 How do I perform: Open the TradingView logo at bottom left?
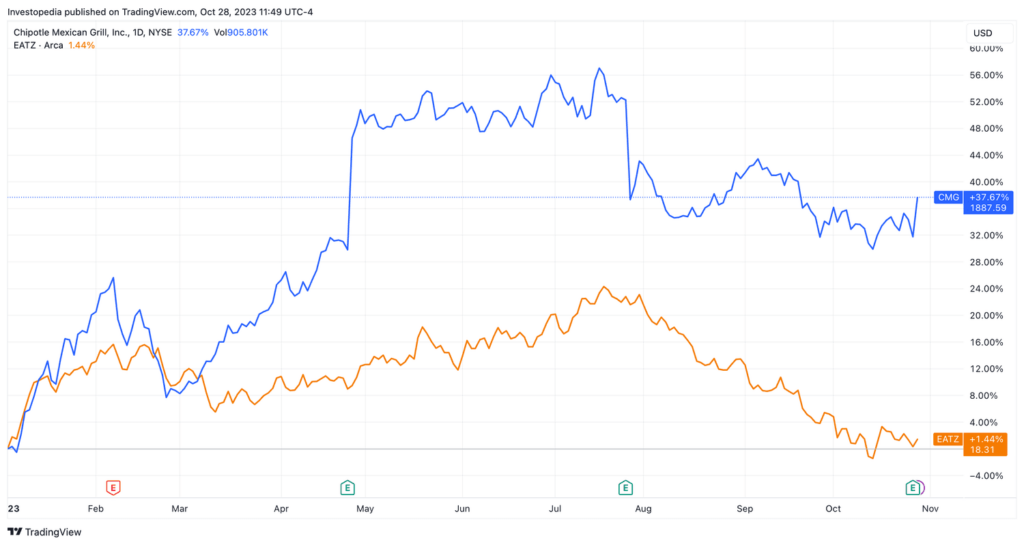tap(44, 532)
